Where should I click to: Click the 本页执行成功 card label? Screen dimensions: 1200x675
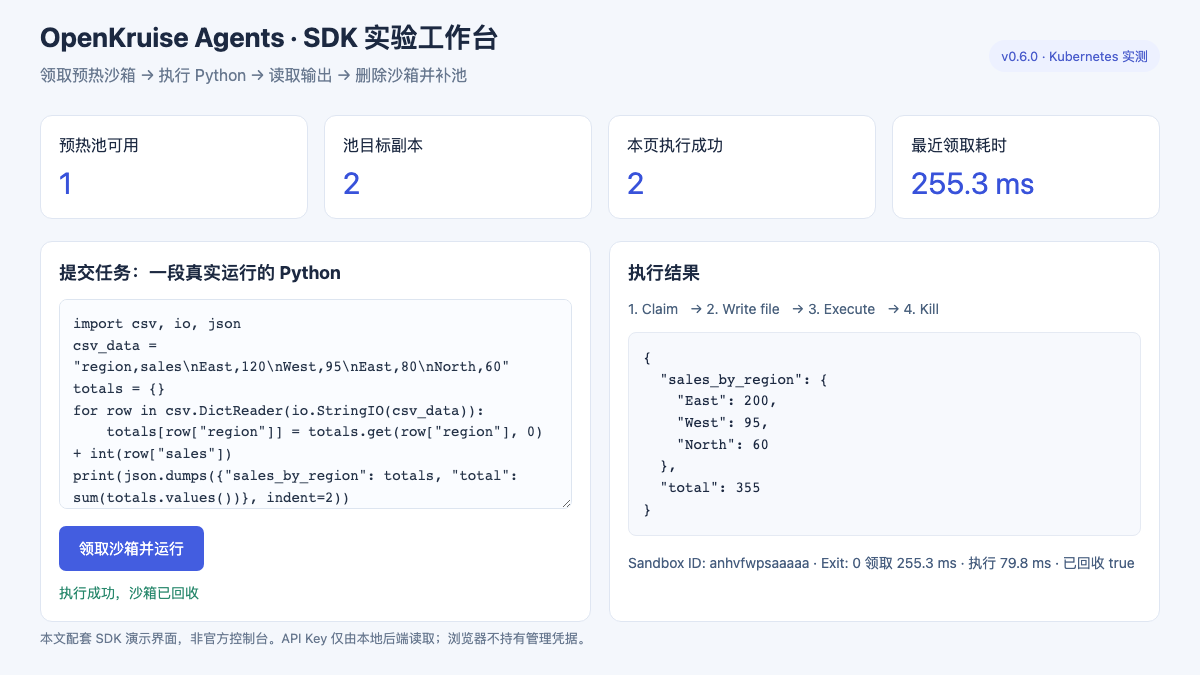tap(675, 145)
